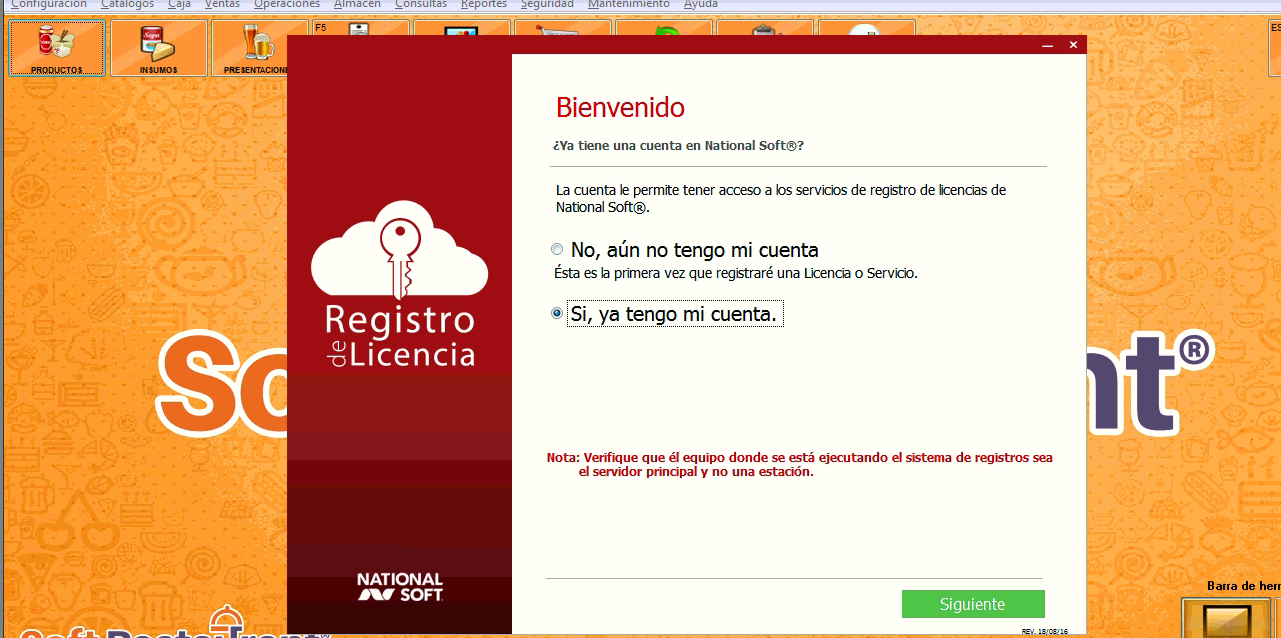Viewport: 1281px width, 638px height.
Task: Open the Consultas menu
Action: (421, 4)
